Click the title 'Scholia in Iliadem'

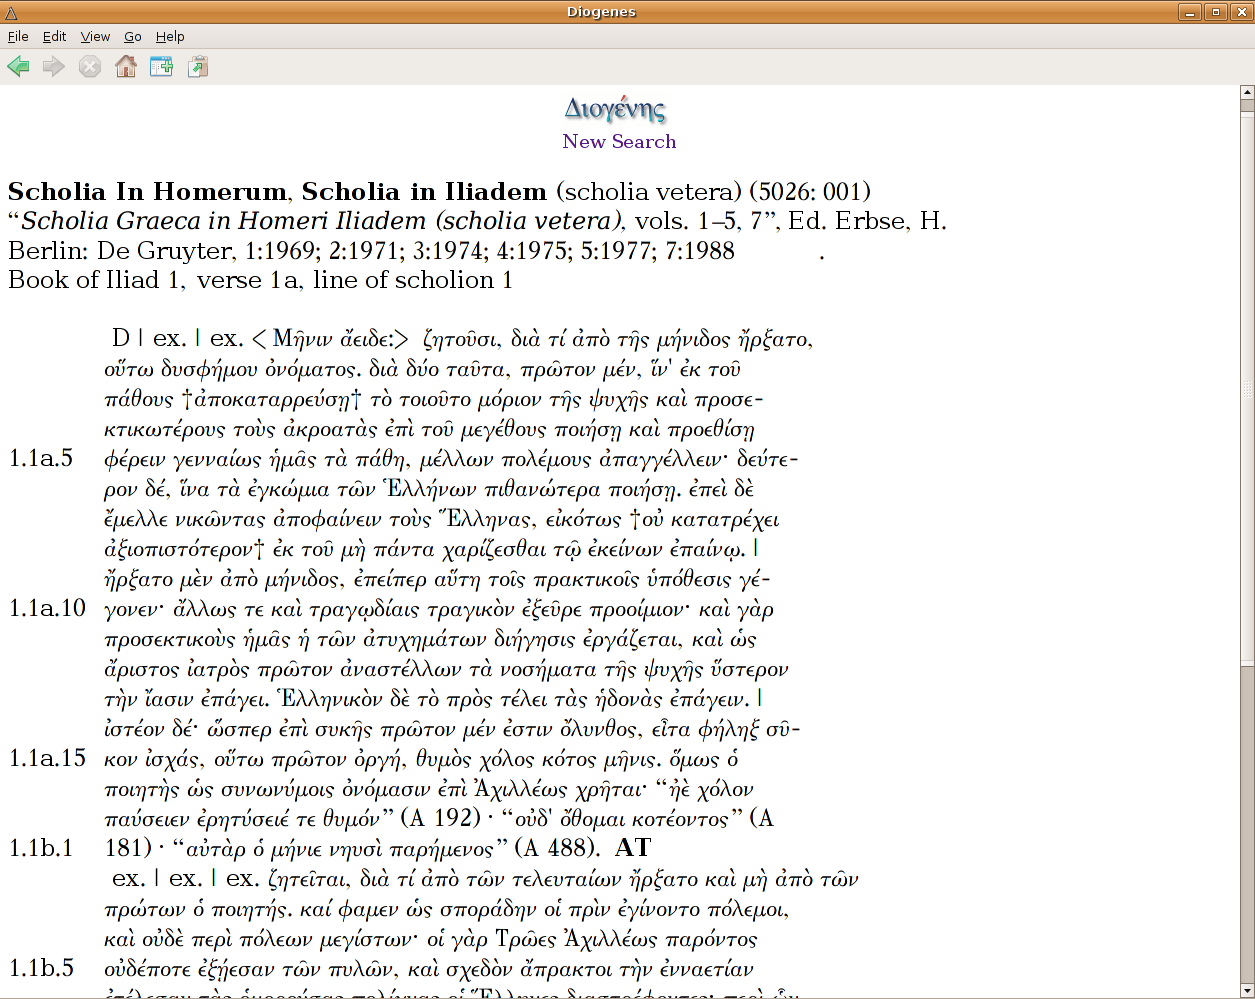424,192
